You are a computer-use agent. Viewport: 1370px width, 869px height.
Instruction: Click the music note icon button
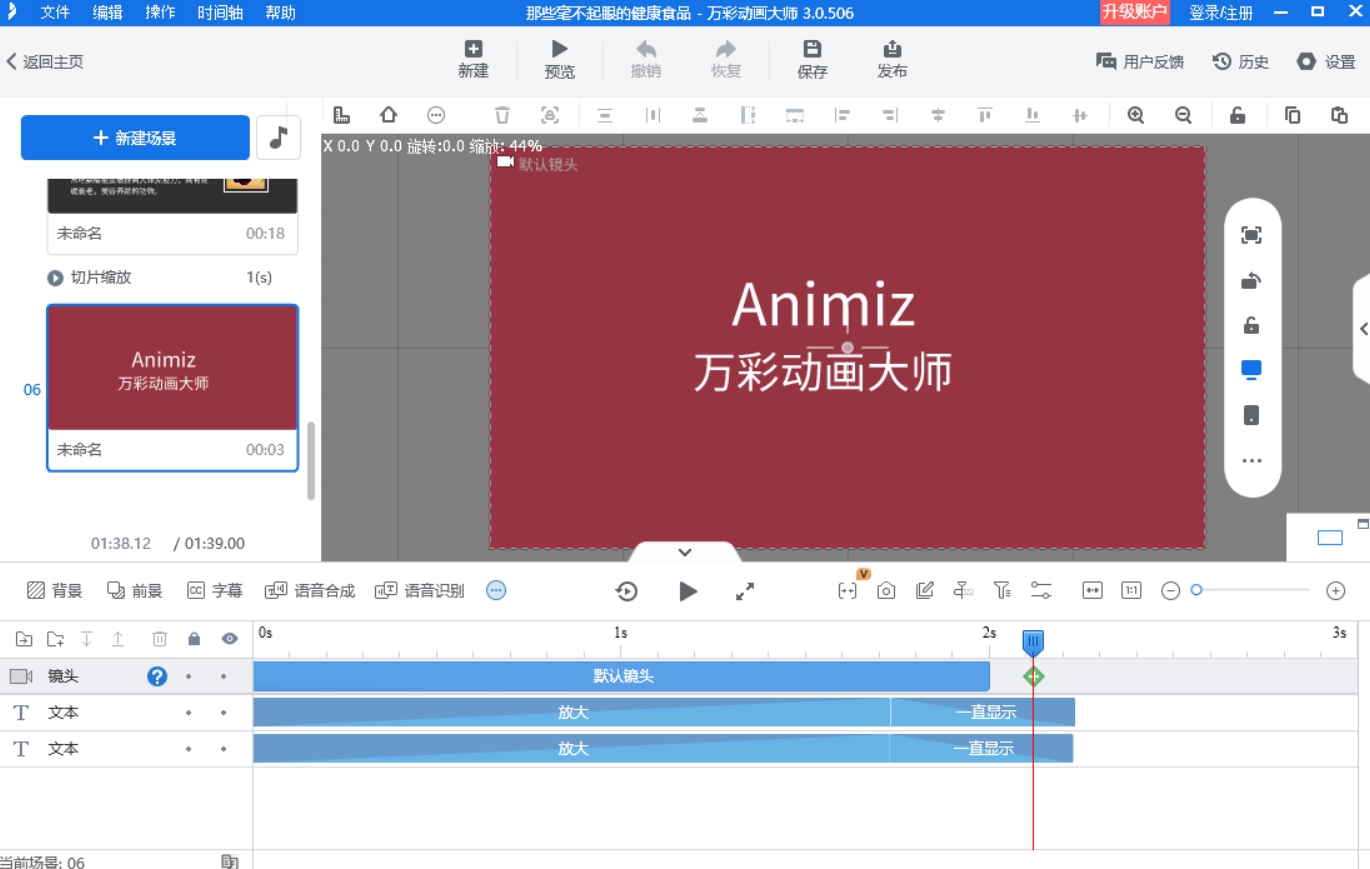[x=278, y=138]
